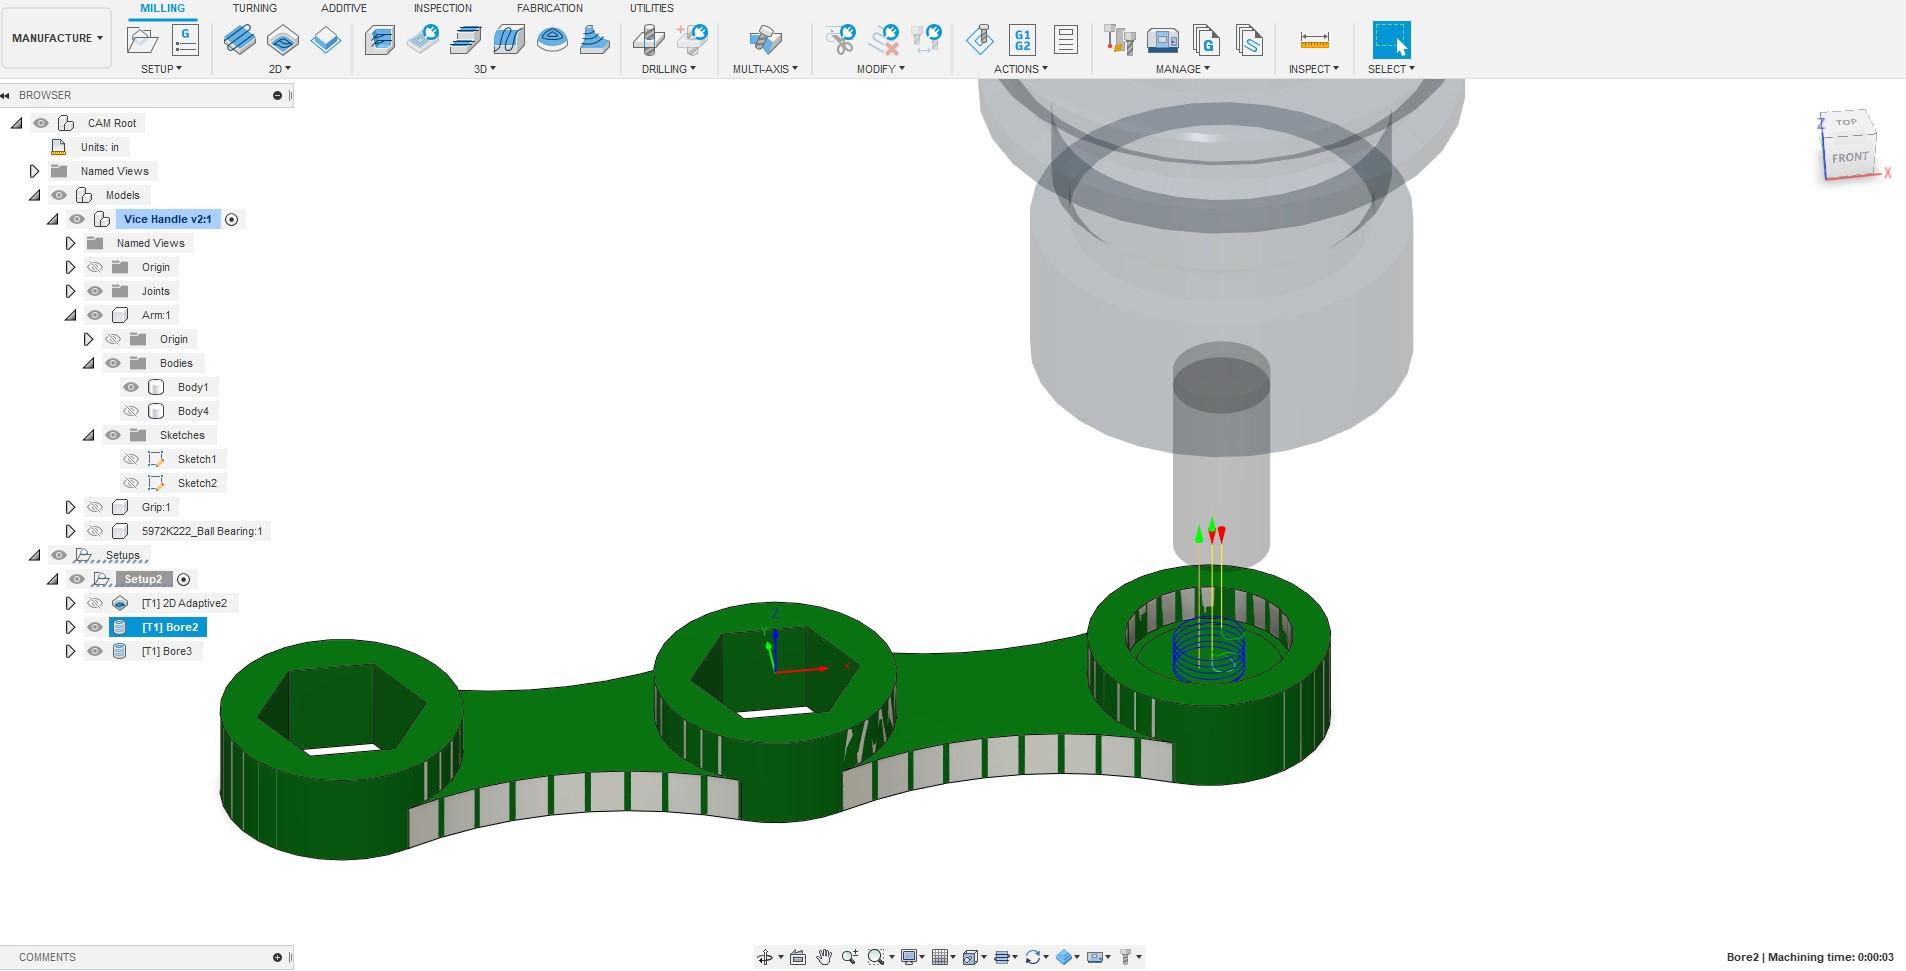The height and width of the screenshot is (971, 1906).
Task: Click the Post Process G1 G2 icon
Action: click(x=1023, y=40)
